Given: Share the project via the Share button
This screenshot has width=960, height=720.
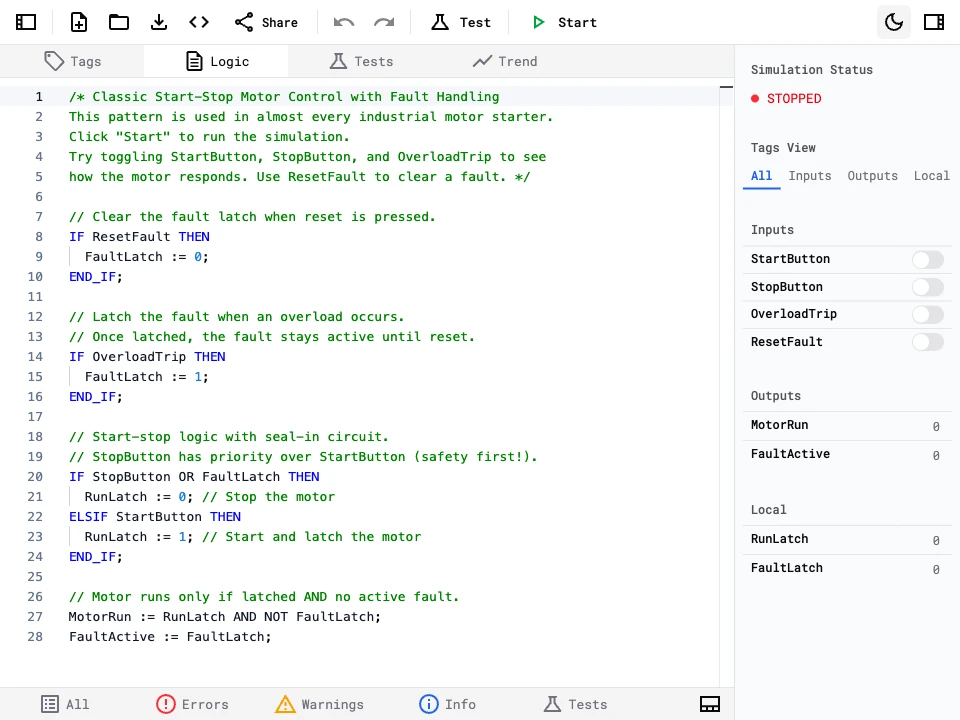Looking at the screenshot, I should pyautogui.click(x=266, y=21).
